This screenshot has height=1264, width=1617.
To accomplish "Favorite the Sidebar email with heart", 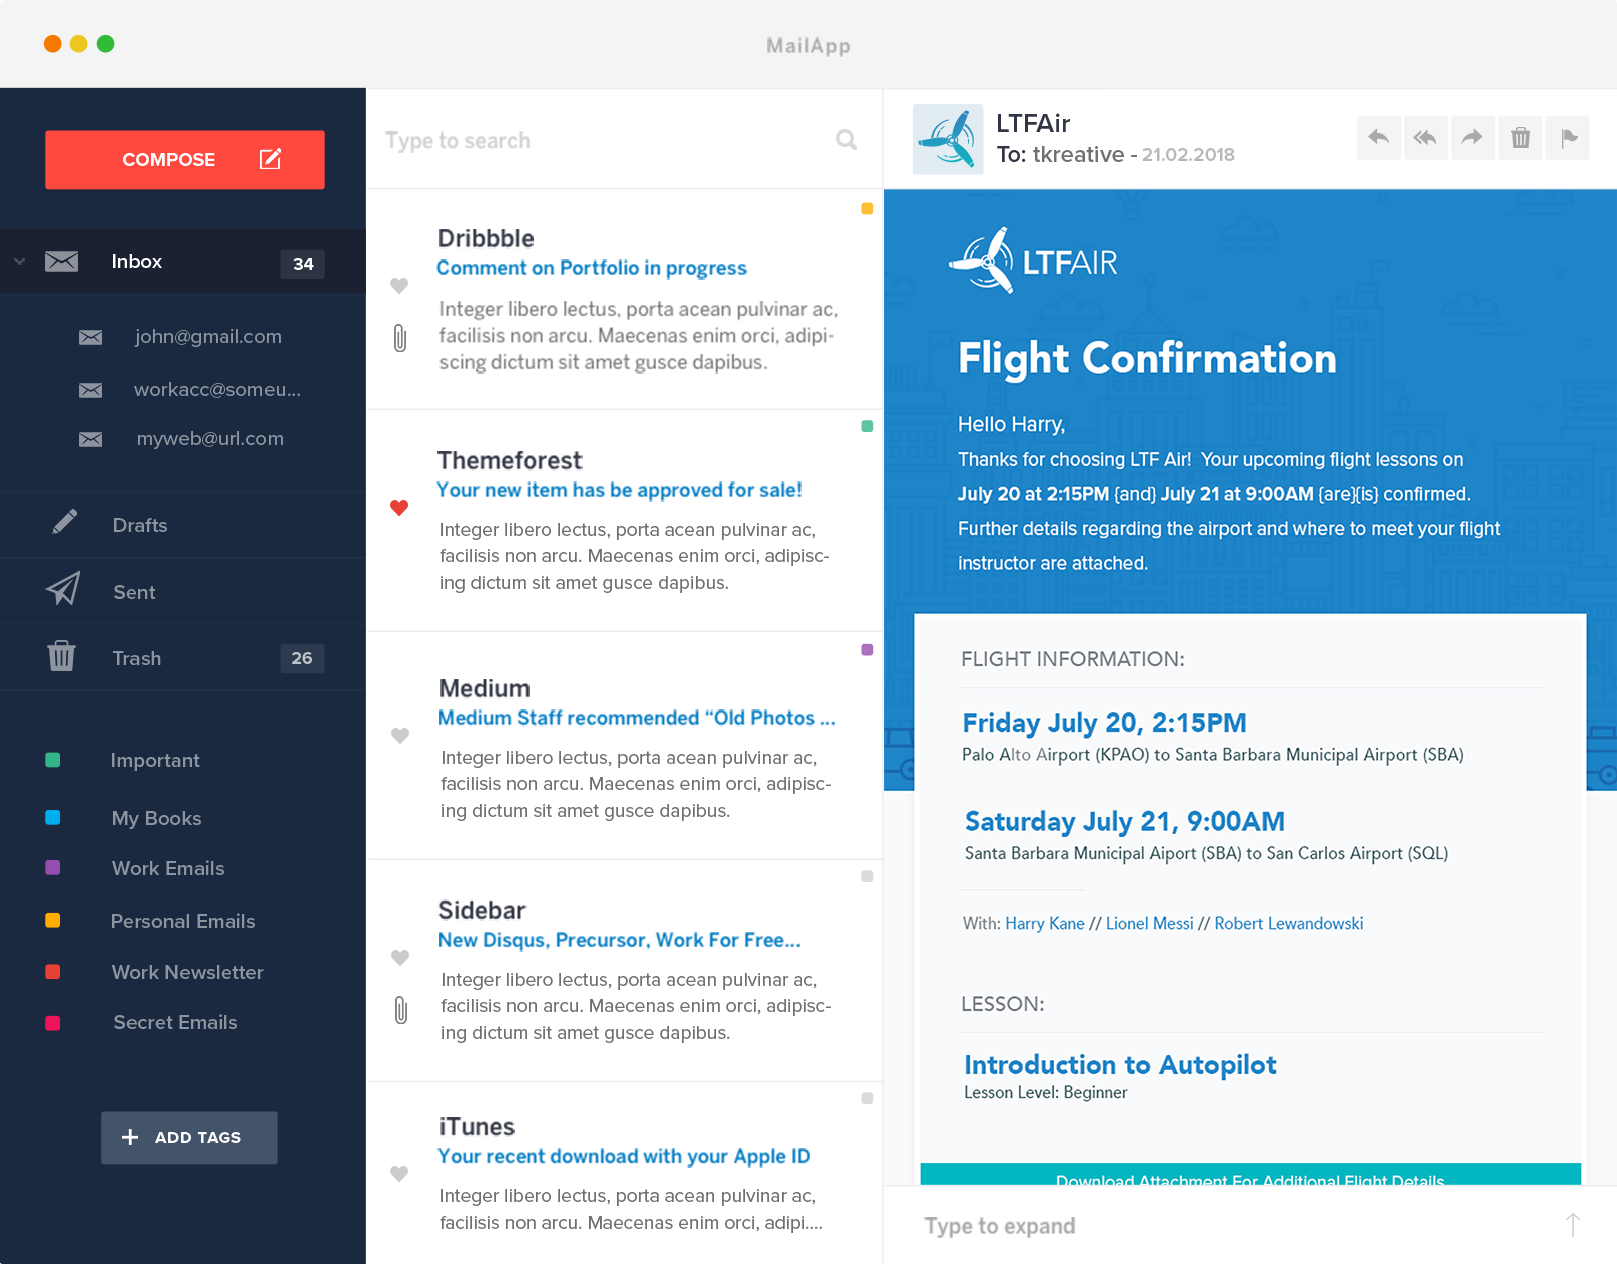I will 400,958.
